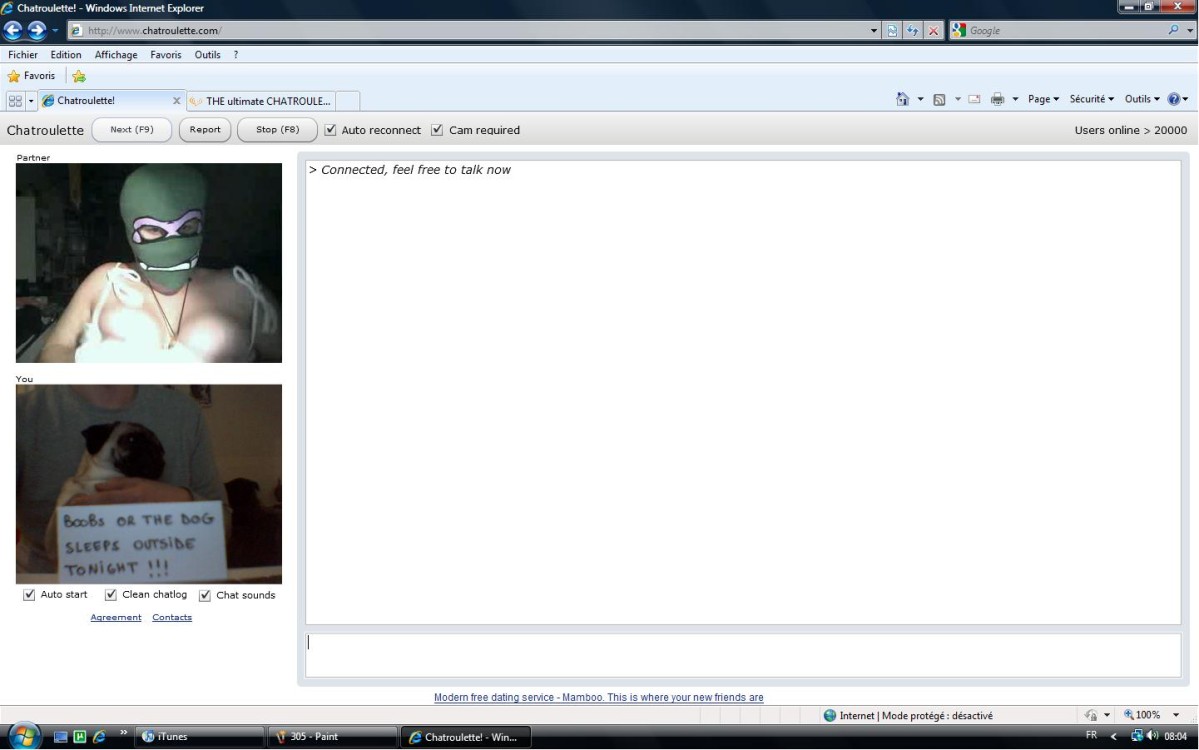Launch the green quick launch app icon
The height and width of the screenshot is (750, 1199).
(x=80, y=737)
